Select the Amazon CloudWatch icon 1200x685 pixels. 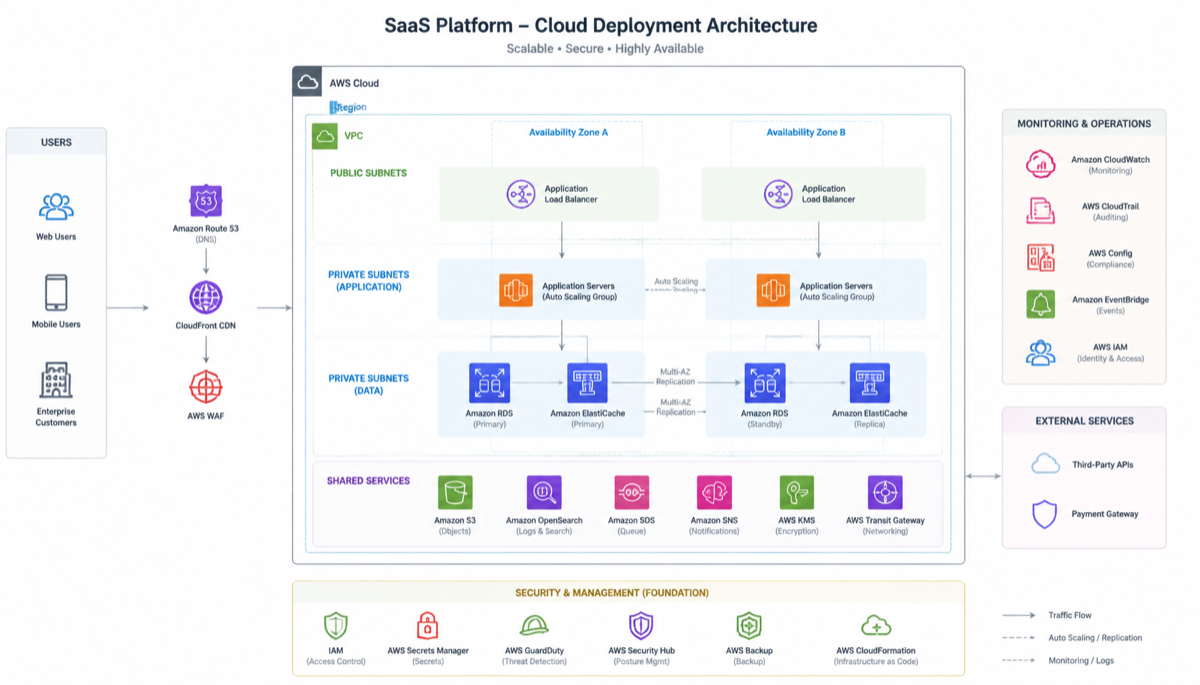pos(1041,163)
